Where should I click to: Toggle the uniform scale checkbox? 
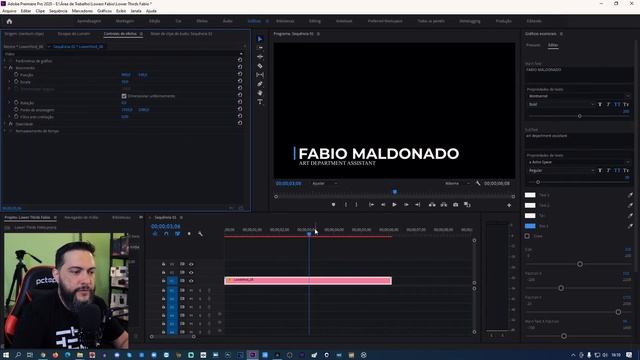(124, 96)
